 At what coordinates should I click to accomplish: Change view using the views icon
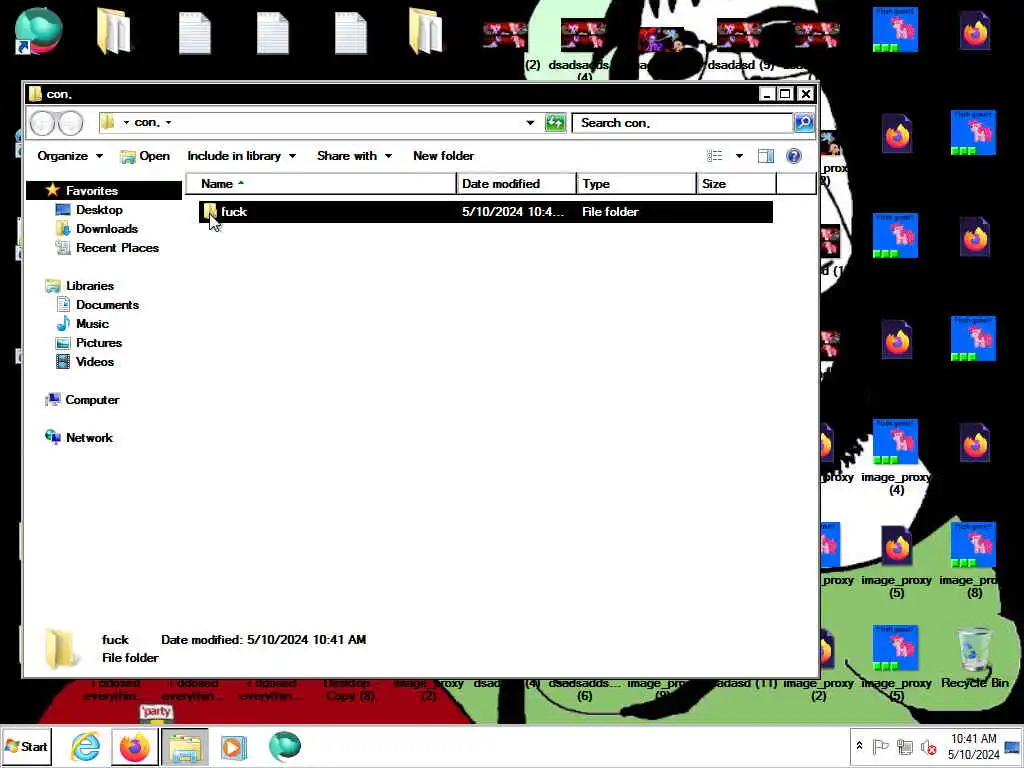coord(714,156)
